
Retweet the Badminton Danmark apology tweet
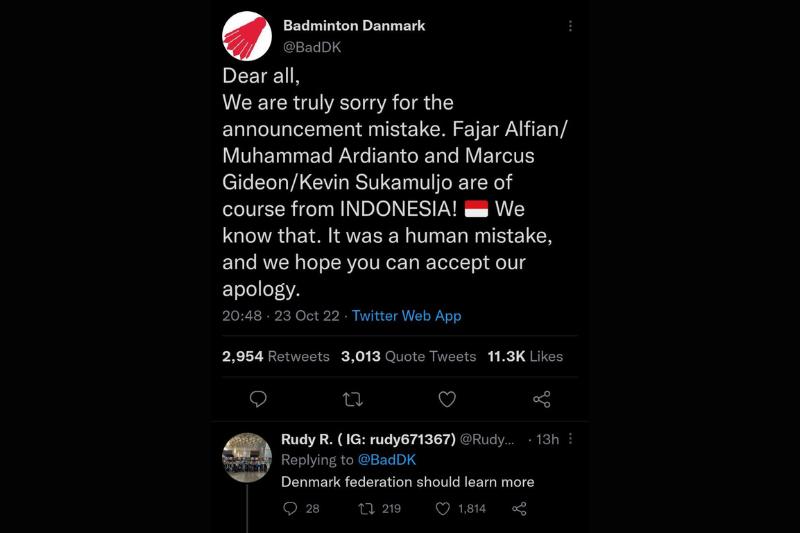[x=353, y=399]
